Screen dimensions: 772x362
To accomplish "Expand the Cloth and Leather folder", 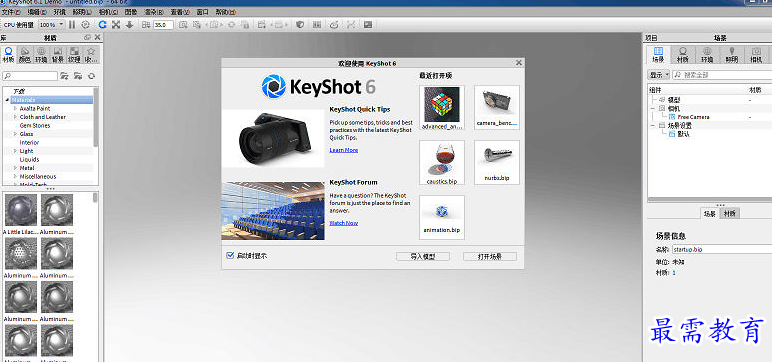I will click(x=15, y=117).
